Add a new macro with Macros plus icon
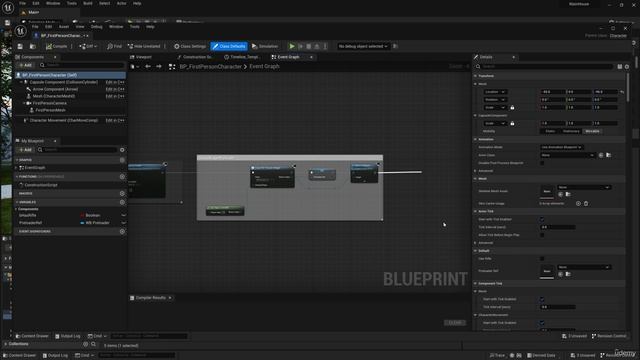This screenshot has height=360, width=640. [122, 193]
